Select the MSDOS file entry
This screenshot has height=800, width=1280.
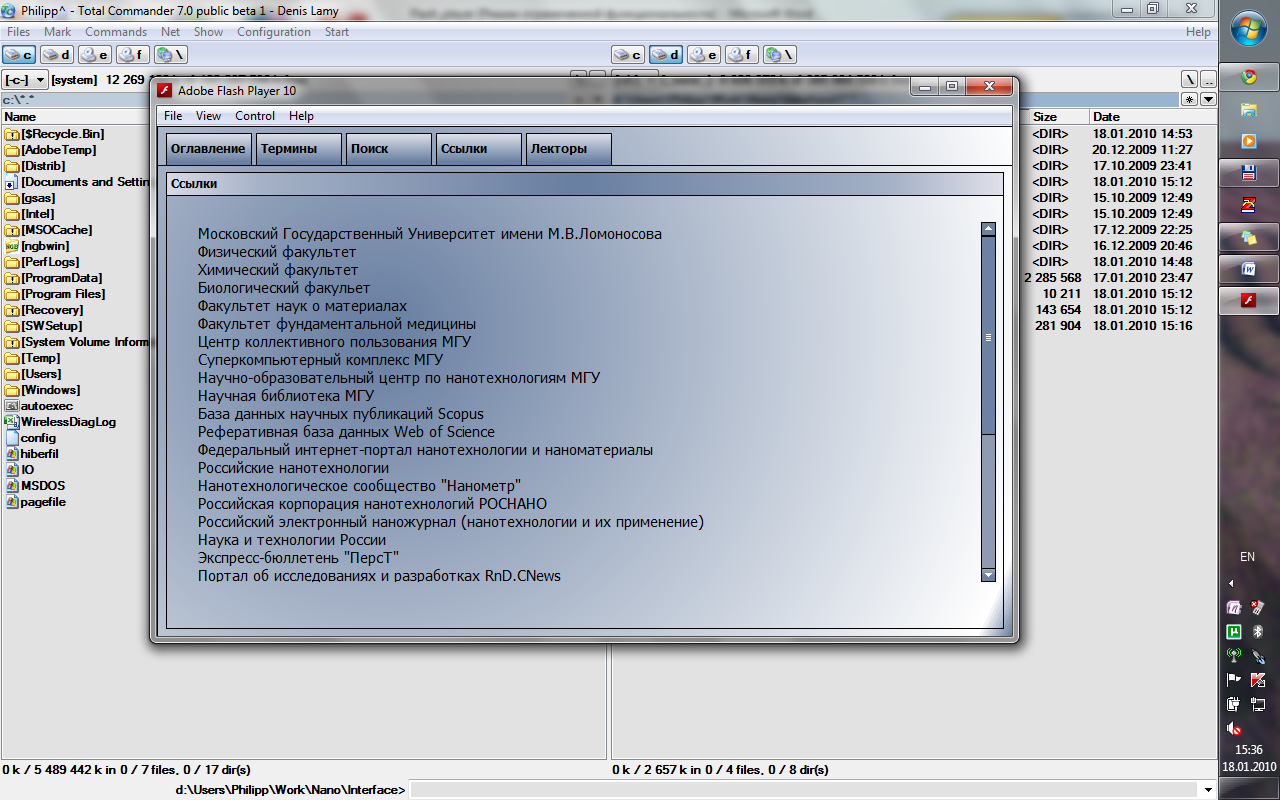point(35,486)
